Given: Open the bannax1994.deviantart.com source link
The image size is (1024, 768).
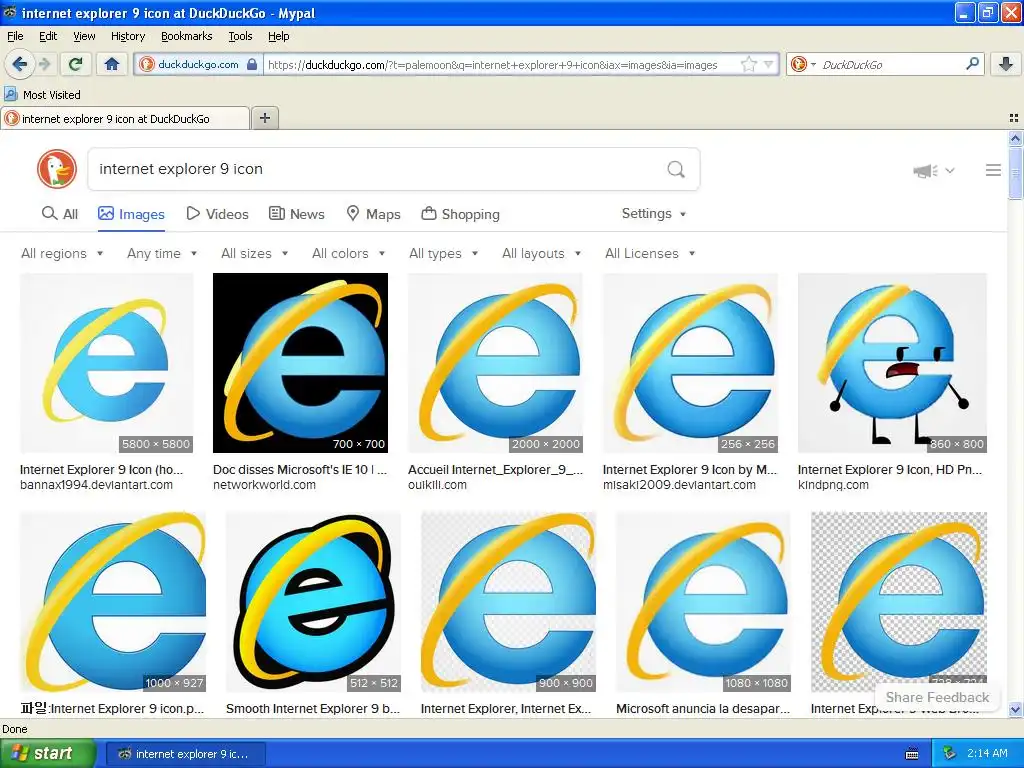Looking at the screenshot, I should point(96,485).
